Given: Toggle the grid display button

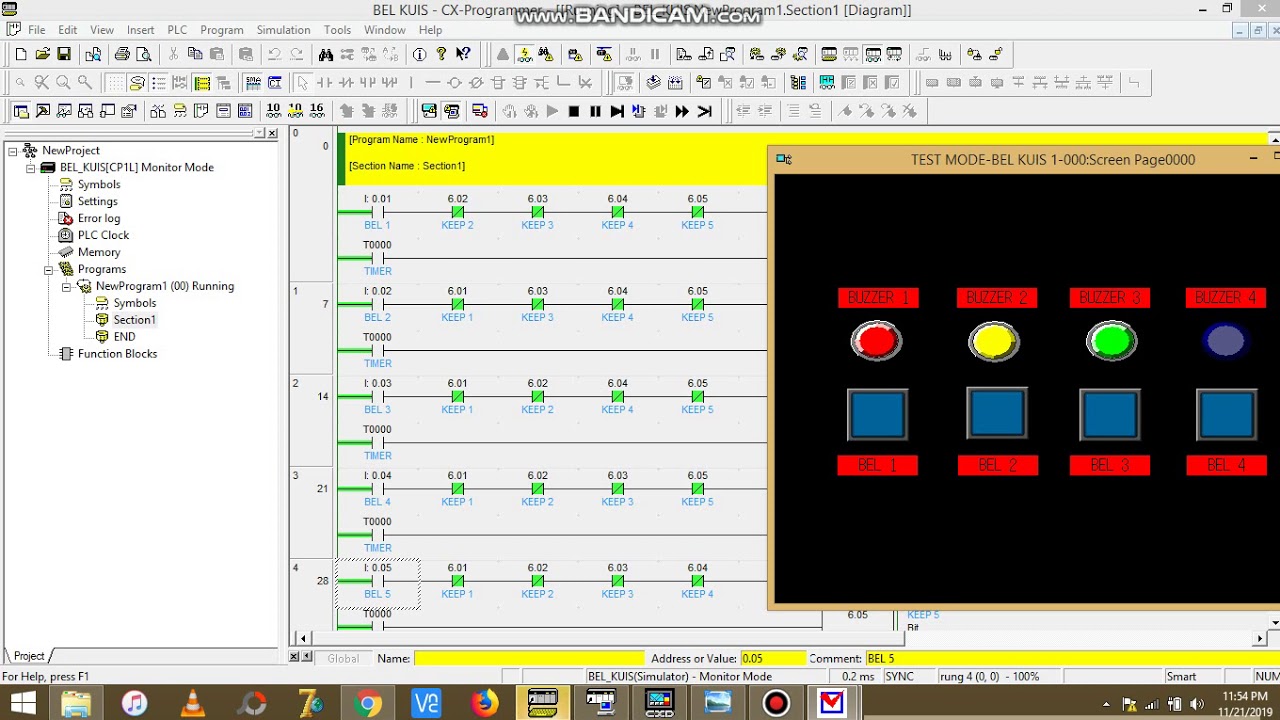Looking at the screenshot, I should coord(116,82).
